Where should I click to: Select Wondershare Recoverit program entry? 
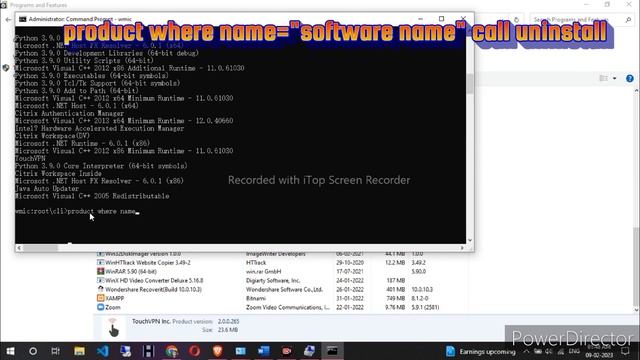[x=282, y=289]
